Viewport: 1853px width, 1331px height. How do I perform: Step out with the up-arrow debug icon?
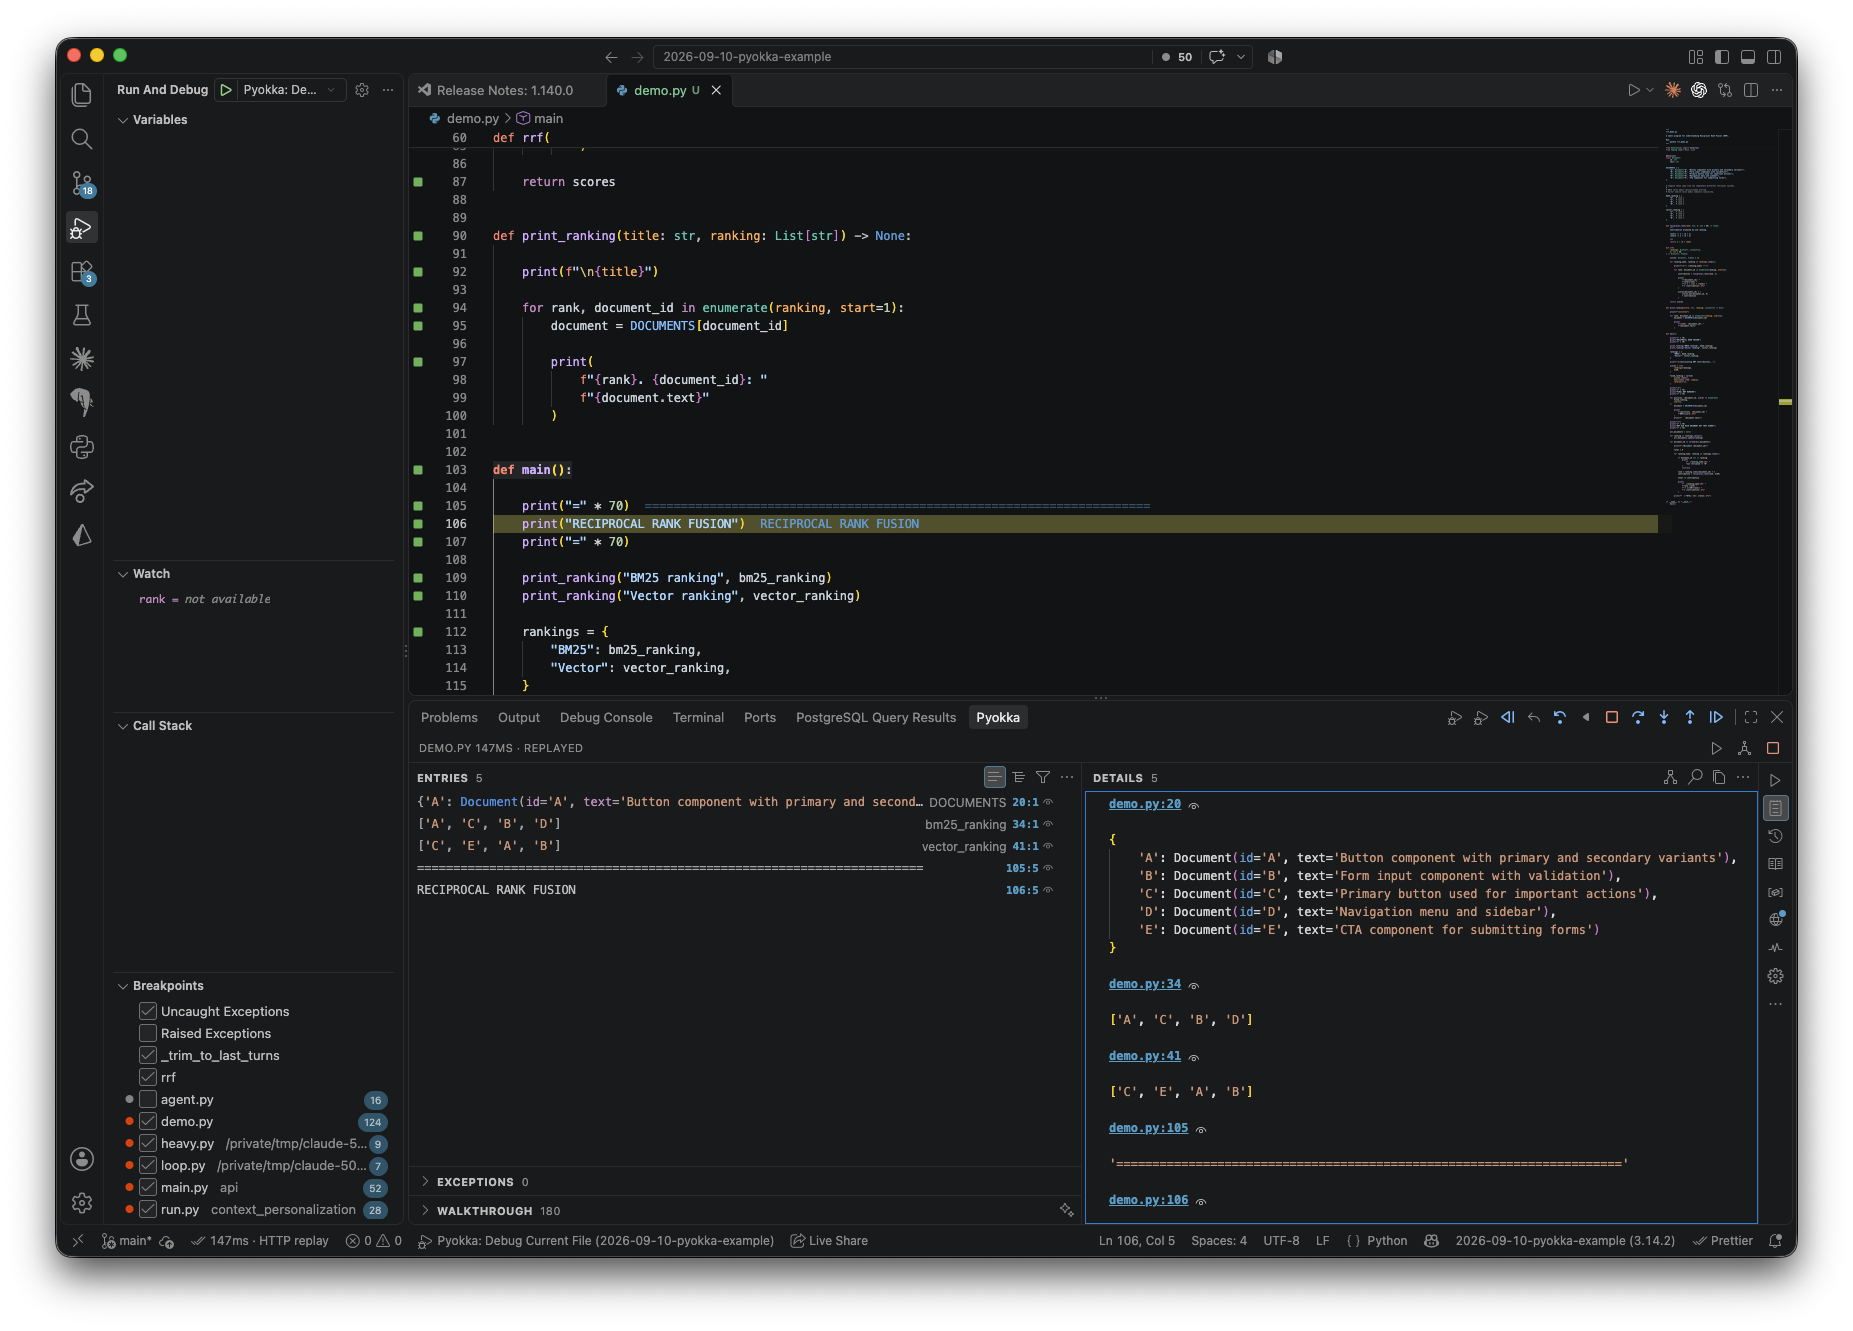click(1690, 717)
